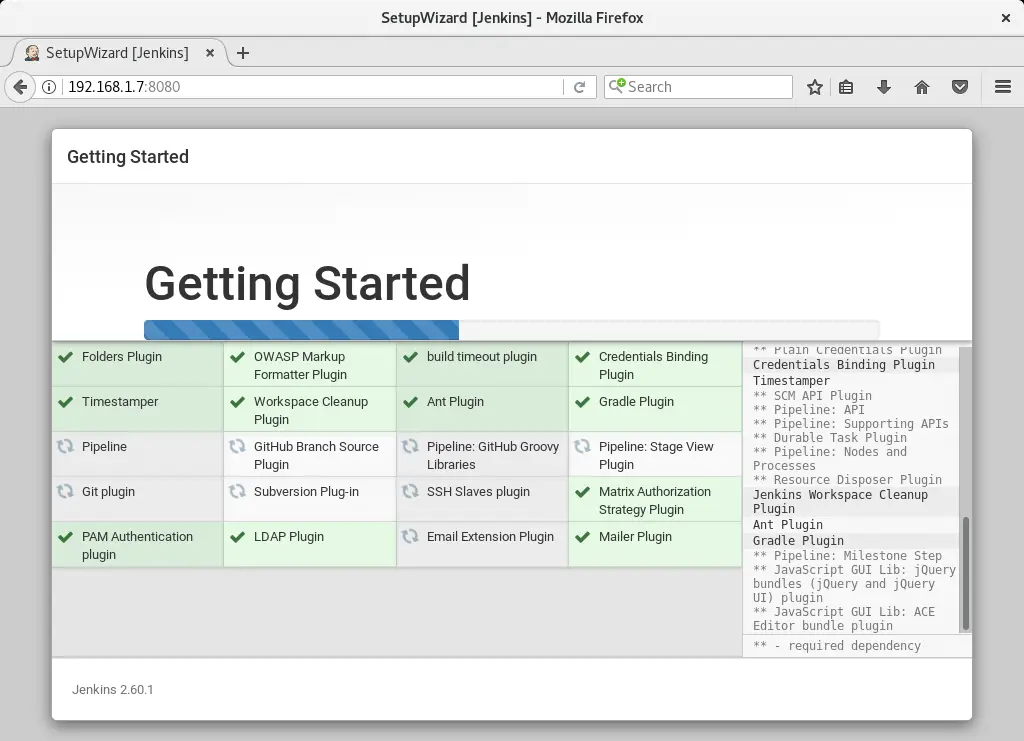
Task: Click 'Jenkins Workspace Cleanup Plugin' log entry
Action: (840, 501)
